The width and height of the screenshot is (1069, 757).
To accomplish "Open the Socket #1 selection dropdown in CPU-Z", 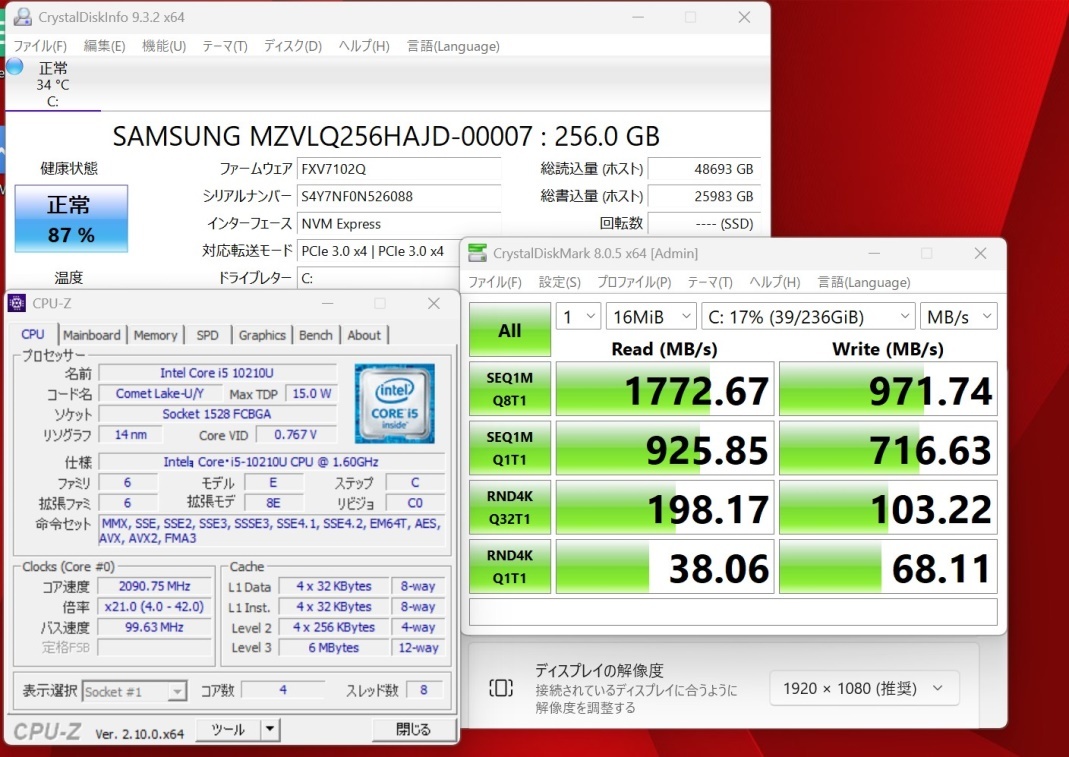I will click(134, 692).
